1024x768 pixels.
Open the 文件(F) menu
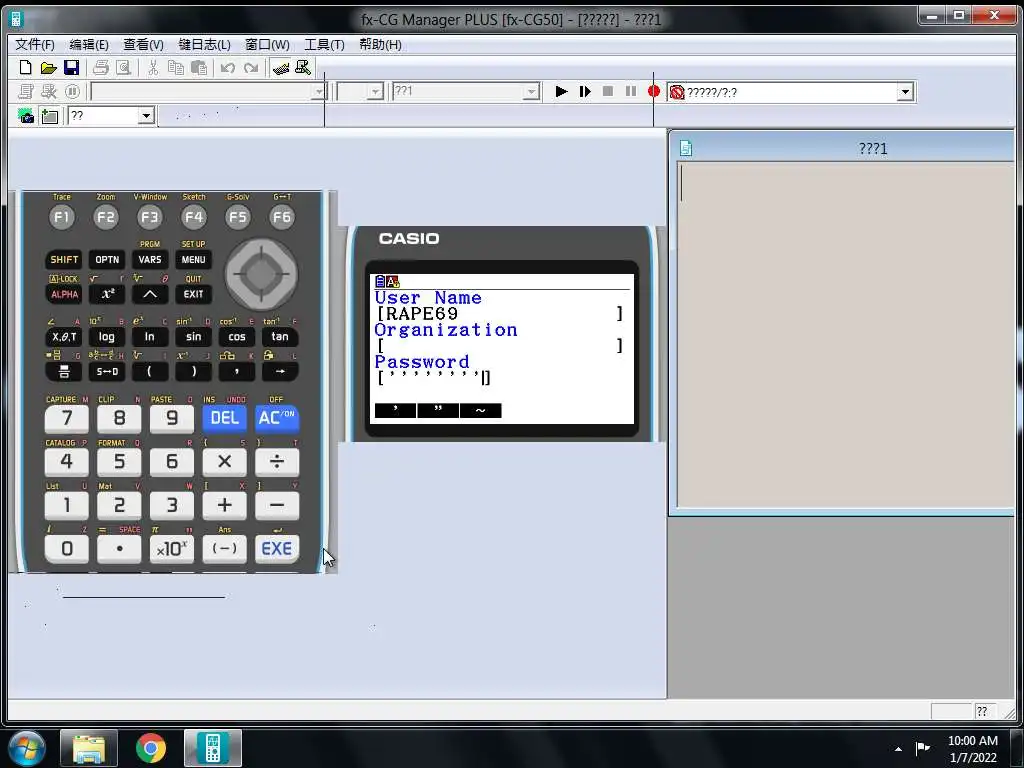coord(35,44)
